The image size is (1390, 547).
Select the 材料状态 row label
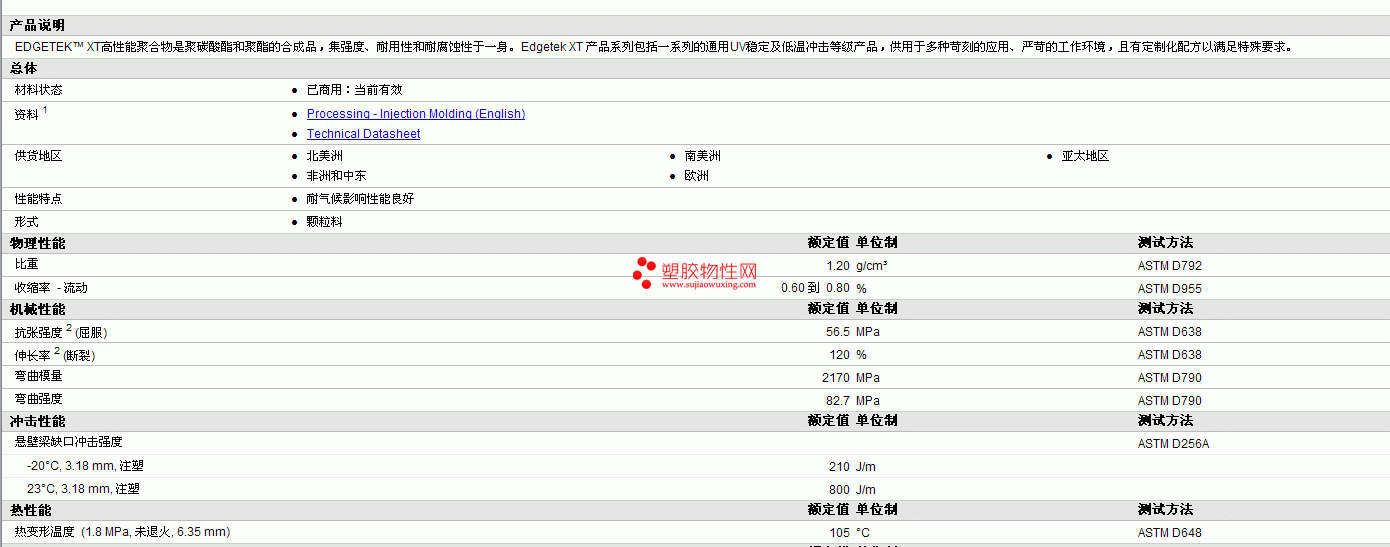pos(38,90)
